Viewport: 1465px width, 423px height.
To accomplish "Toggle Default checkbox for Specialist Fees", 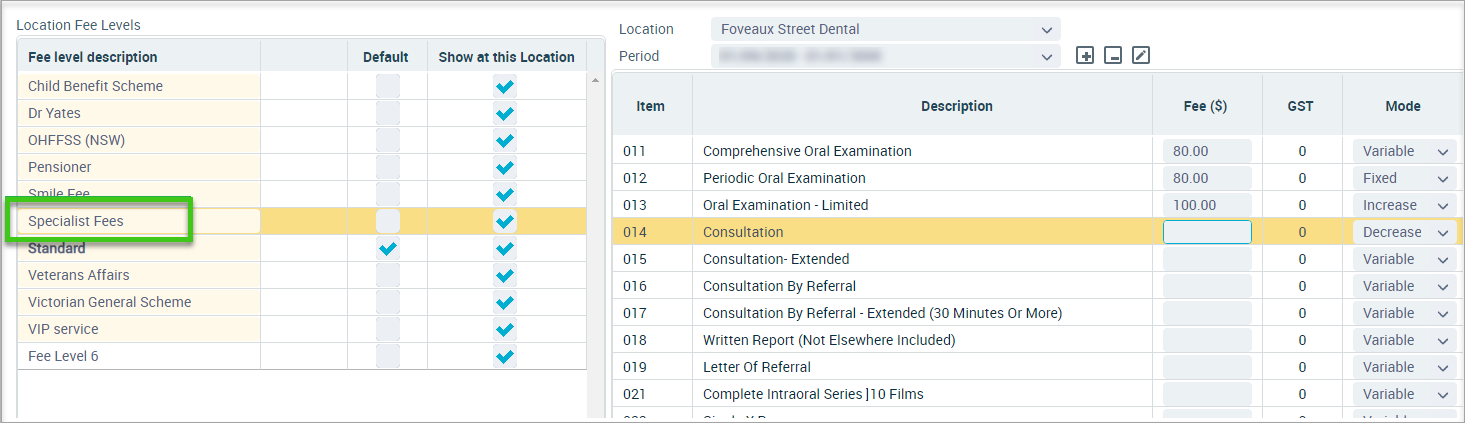I will [x=388, y=221].
